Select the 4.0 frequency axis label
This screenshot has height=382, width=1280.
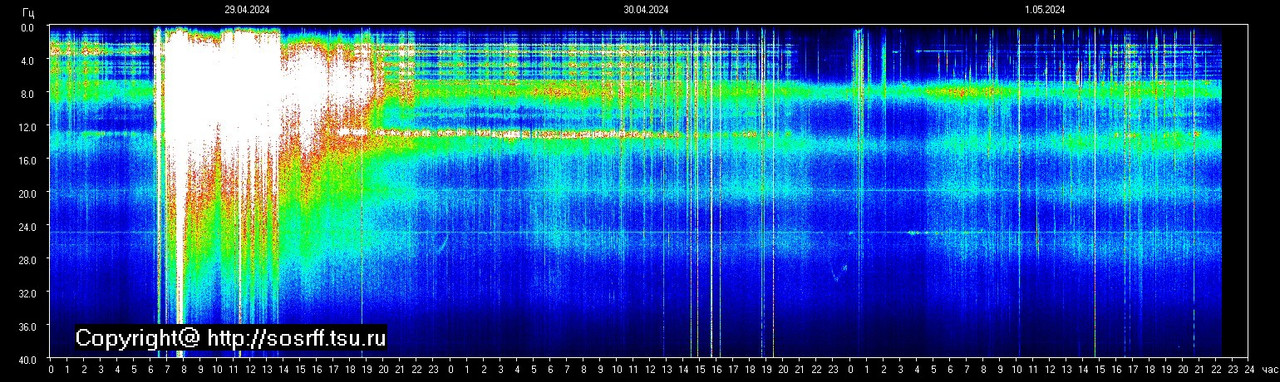point(27,61)
